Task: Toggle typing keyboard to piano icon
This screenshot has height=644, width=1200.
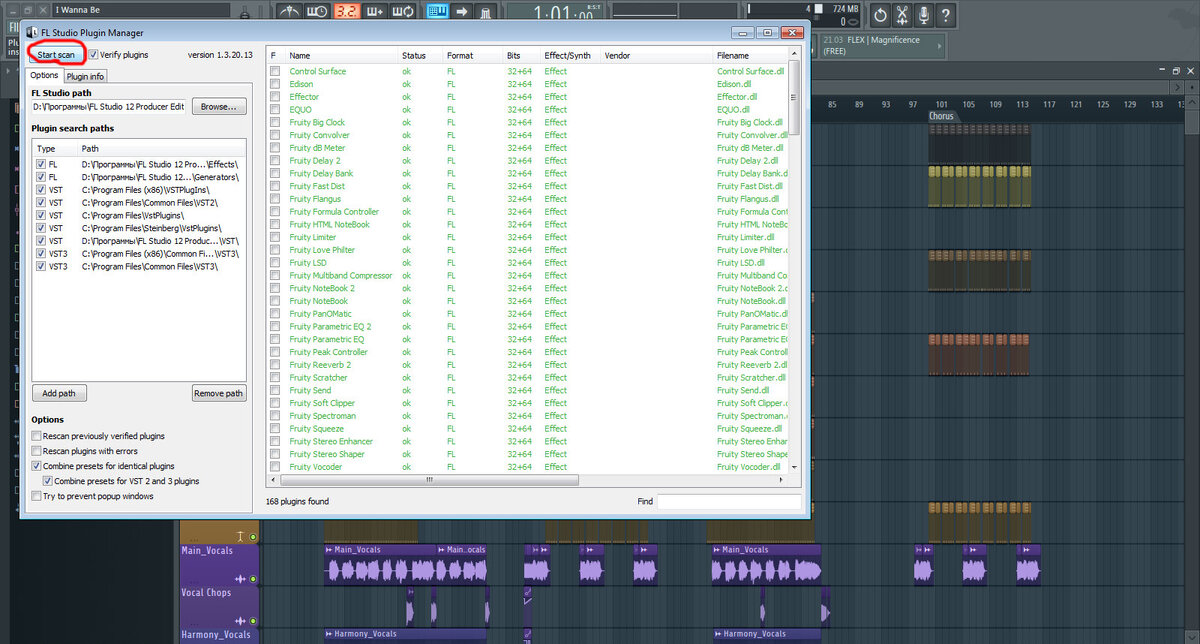Action: (x=437, y=12)
